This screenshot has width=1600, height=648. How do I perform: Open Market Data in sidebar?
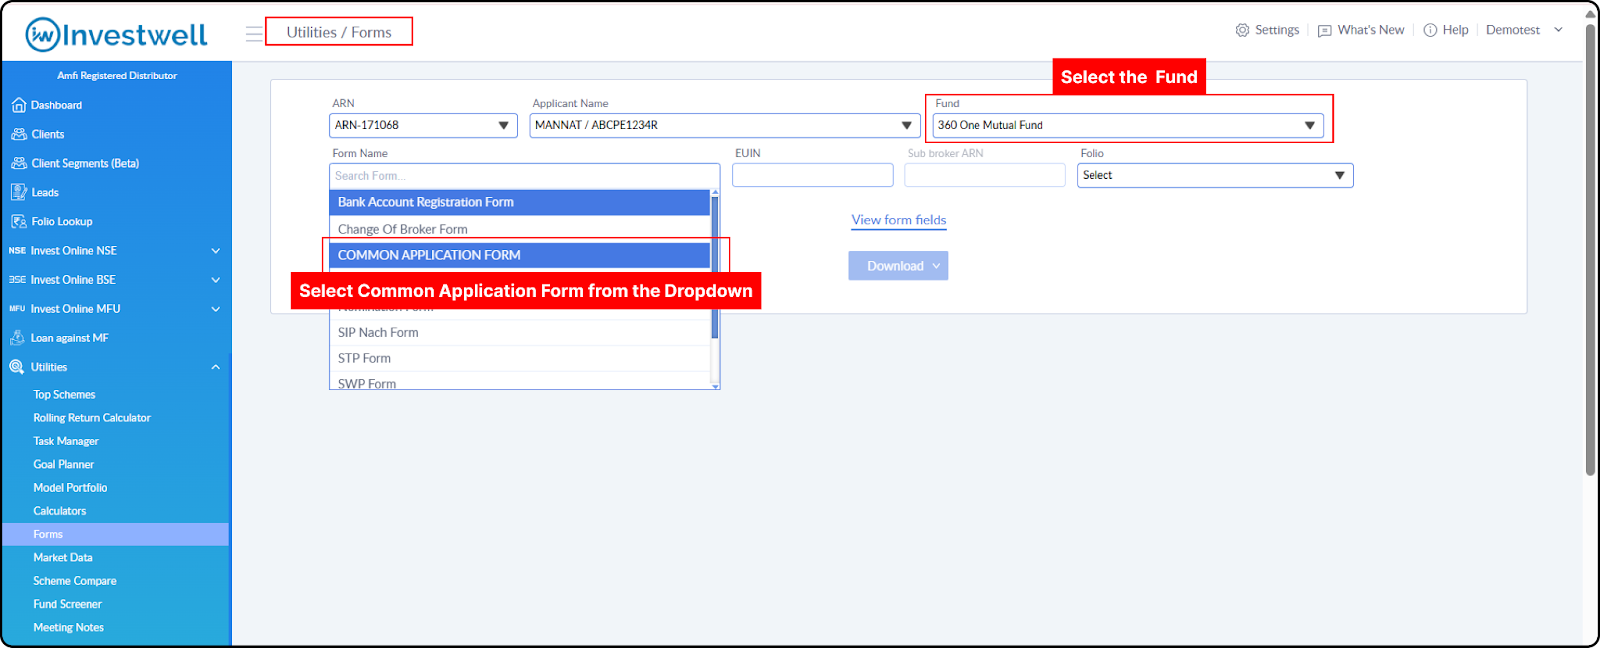click(63, 558)
